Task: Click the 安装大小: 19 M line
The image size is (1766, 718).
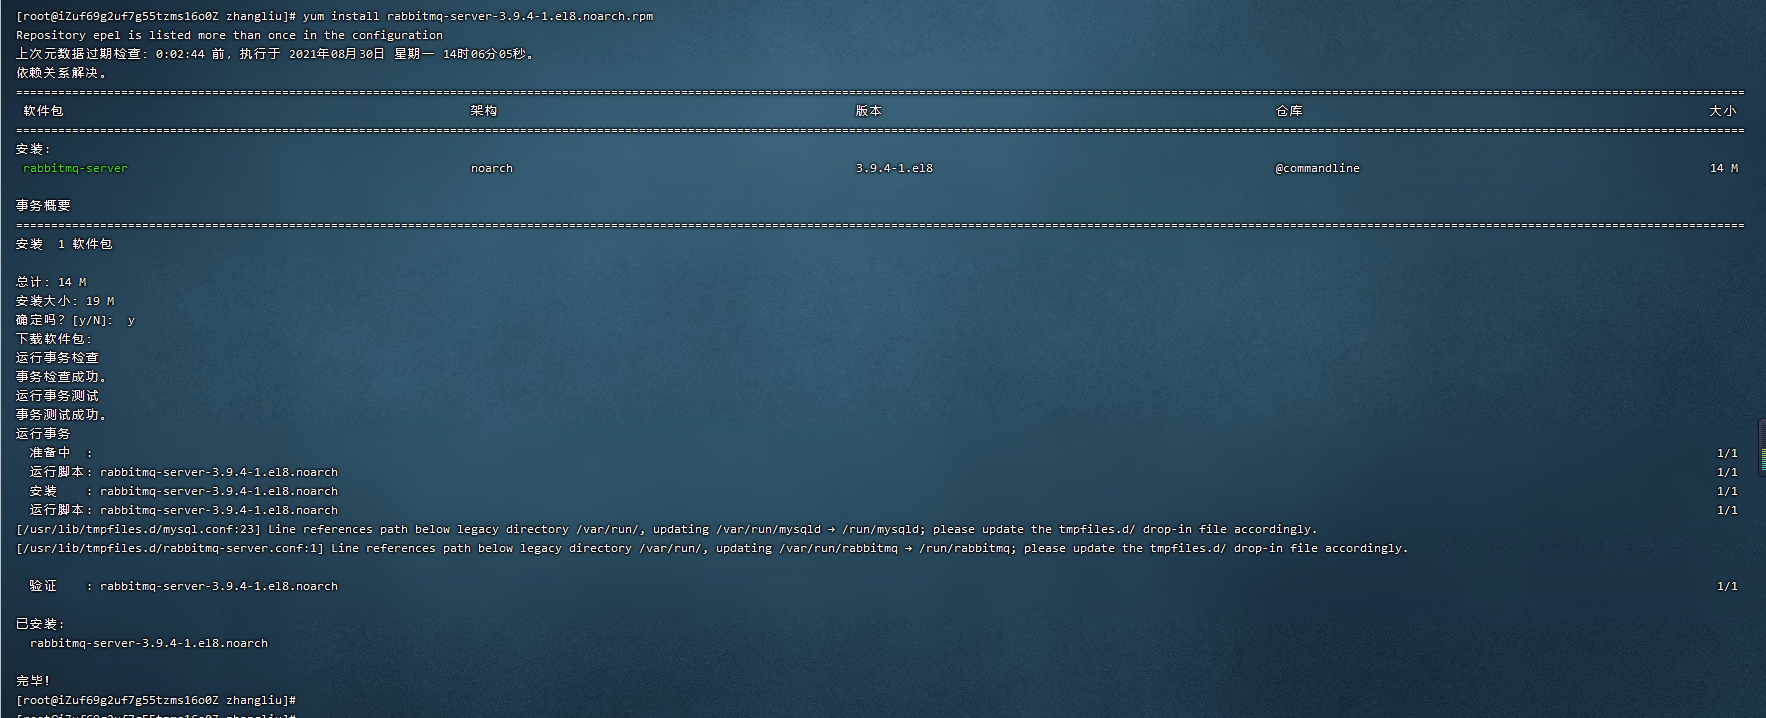Action: click(65, 301)
